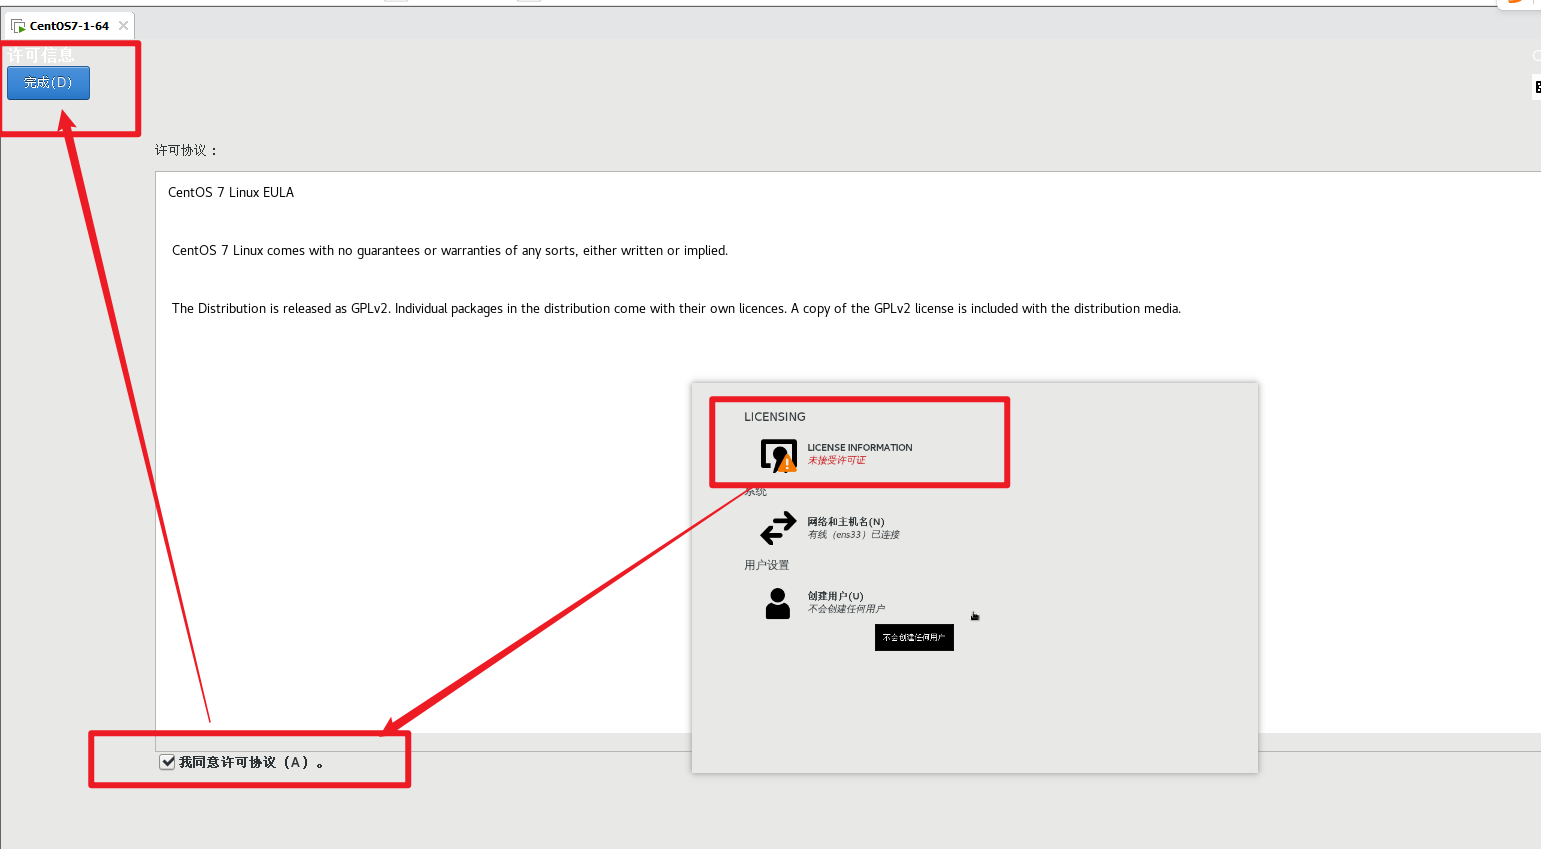
Task: Click the blue 完成(D) done button
Action: tap(48, 83)
